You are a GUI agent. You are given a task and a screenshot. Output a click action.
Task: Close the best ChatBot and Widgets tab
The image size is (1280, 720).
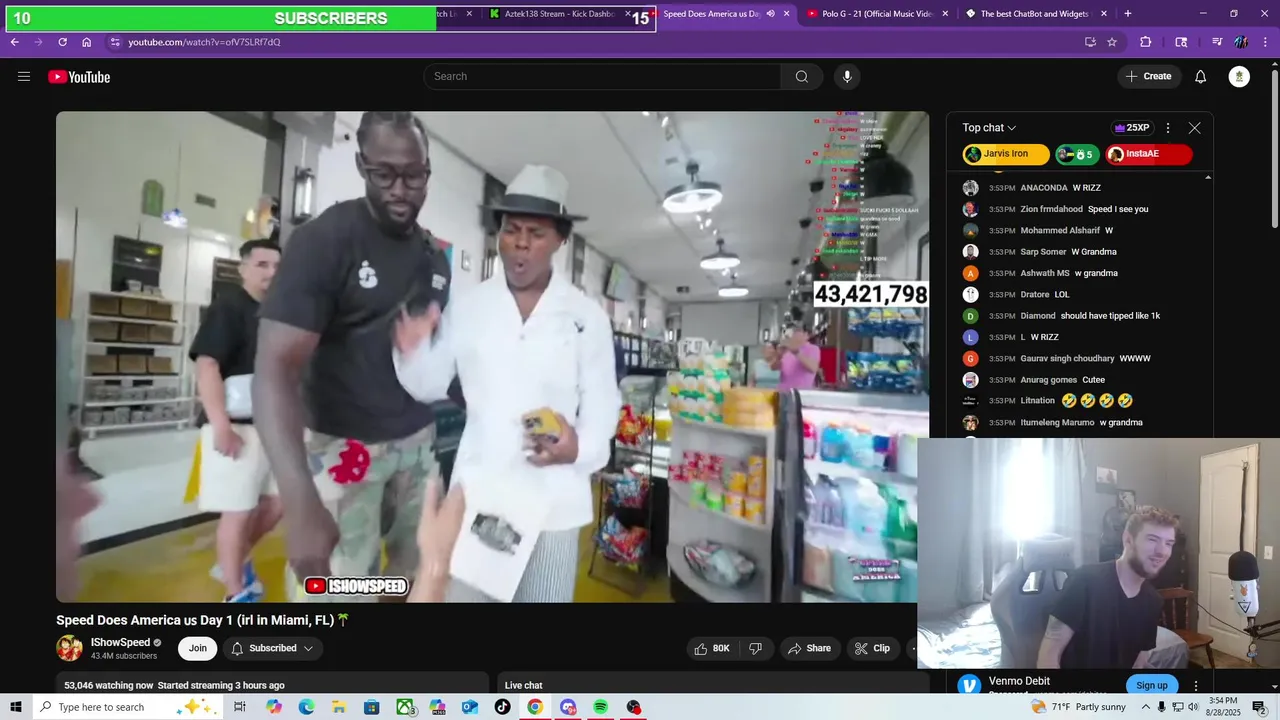pos(1103,14)
